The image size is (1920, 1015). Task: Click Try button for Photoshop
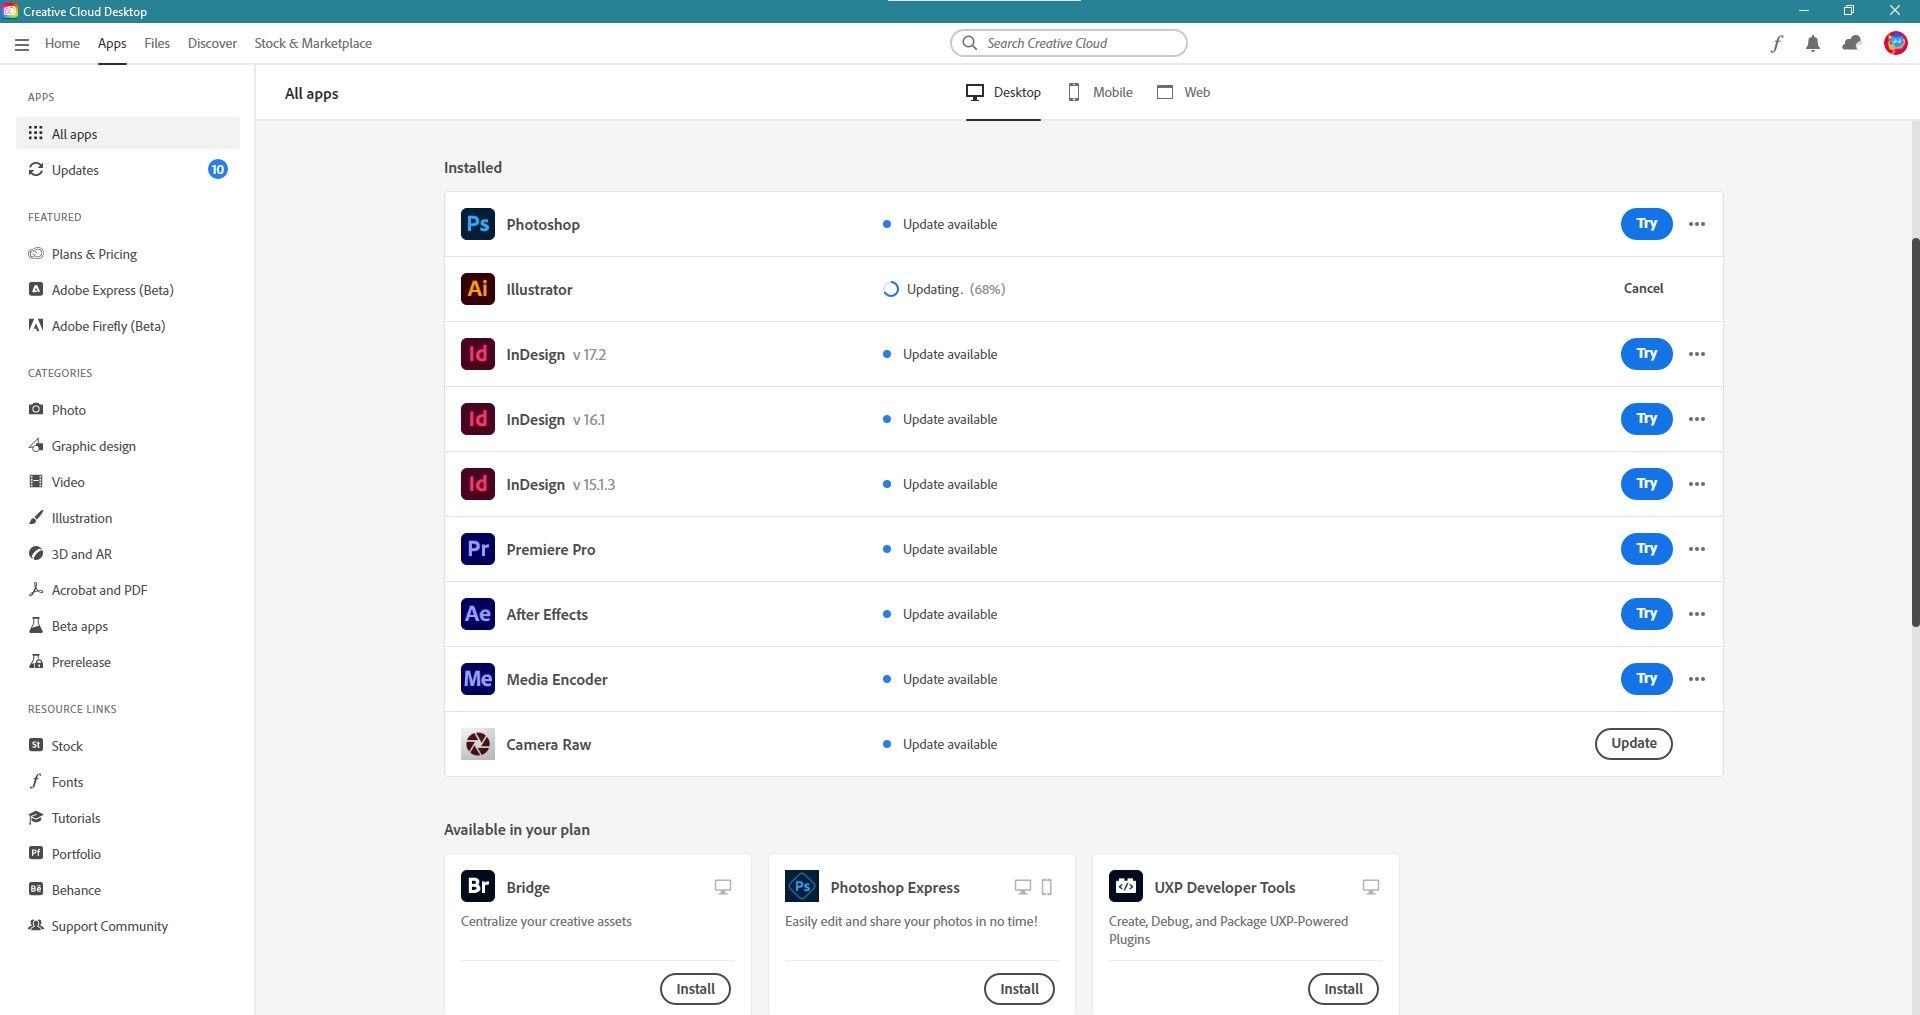[1646, 224]
